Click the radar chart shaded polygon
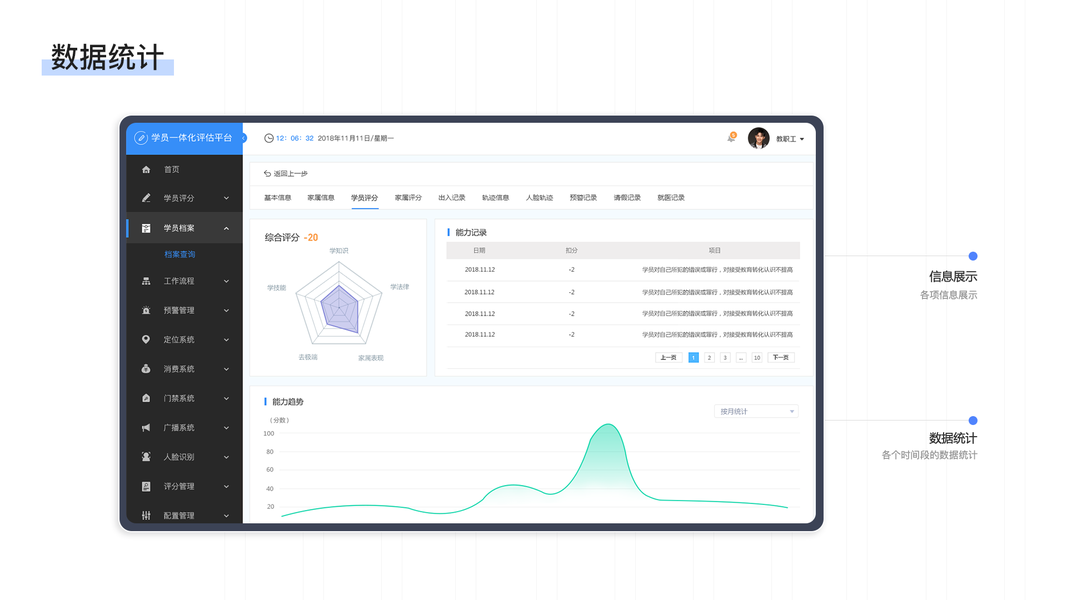The width and height of the screenshot is (1067, 600). click(340, 310)
